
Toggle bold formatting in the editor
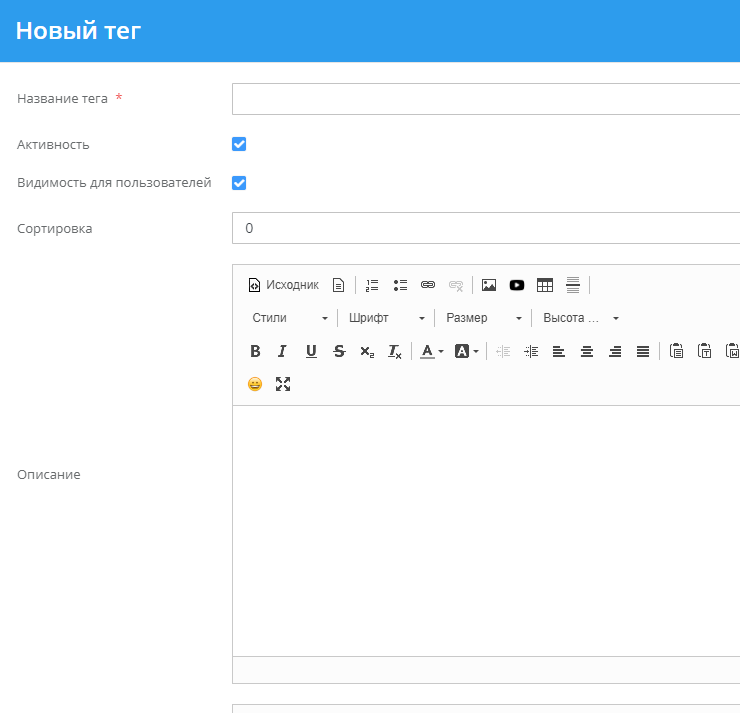pos(255,351)
